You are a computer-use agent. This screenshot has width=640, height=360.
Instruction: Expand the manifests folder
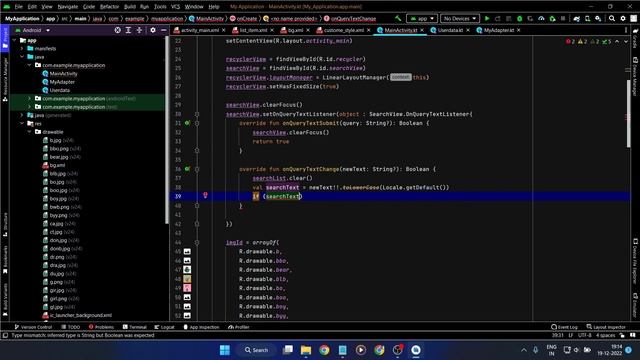click(22, 48)
